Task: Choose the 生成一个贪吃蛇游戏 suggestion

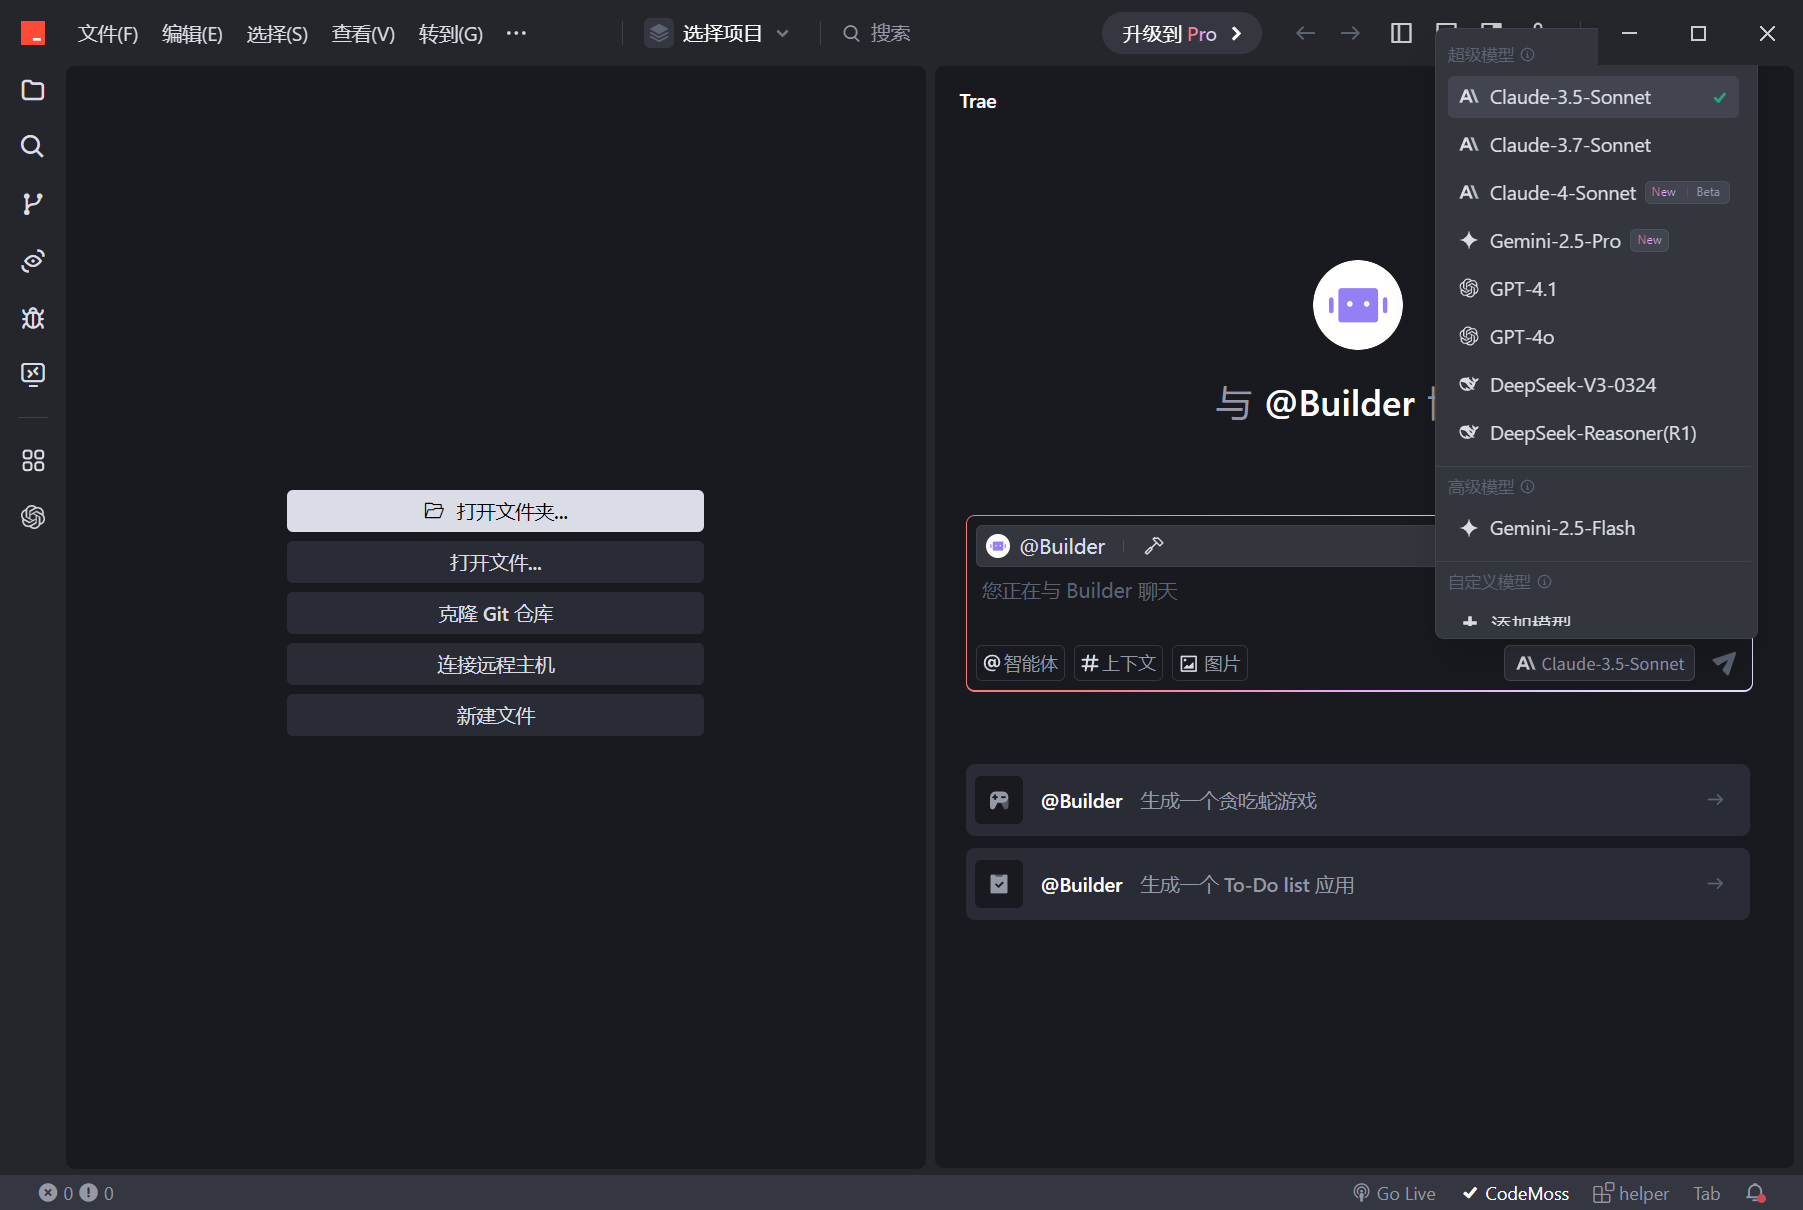Action: pos(1357,800)
